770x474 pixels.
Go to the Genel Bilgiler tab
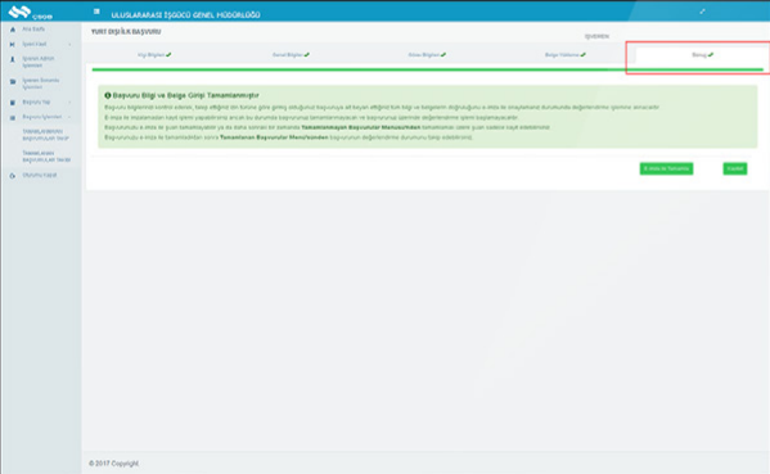pyautogui.click(x=290, y=54)
